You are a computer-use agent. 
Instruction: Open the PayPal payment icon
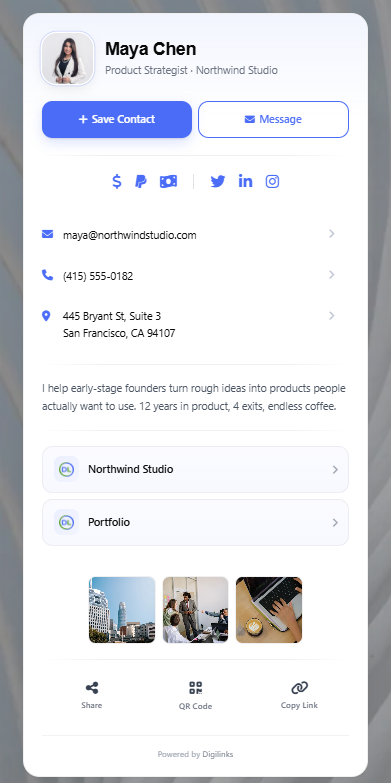point(141,181)
